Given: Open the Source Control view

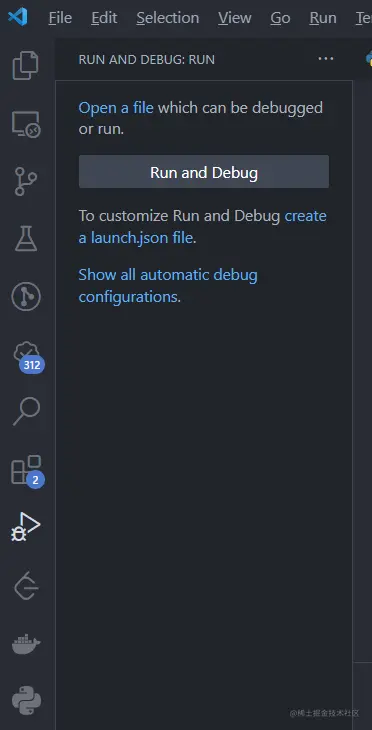Looking at the screenshot, I should (x=26, y=182).
